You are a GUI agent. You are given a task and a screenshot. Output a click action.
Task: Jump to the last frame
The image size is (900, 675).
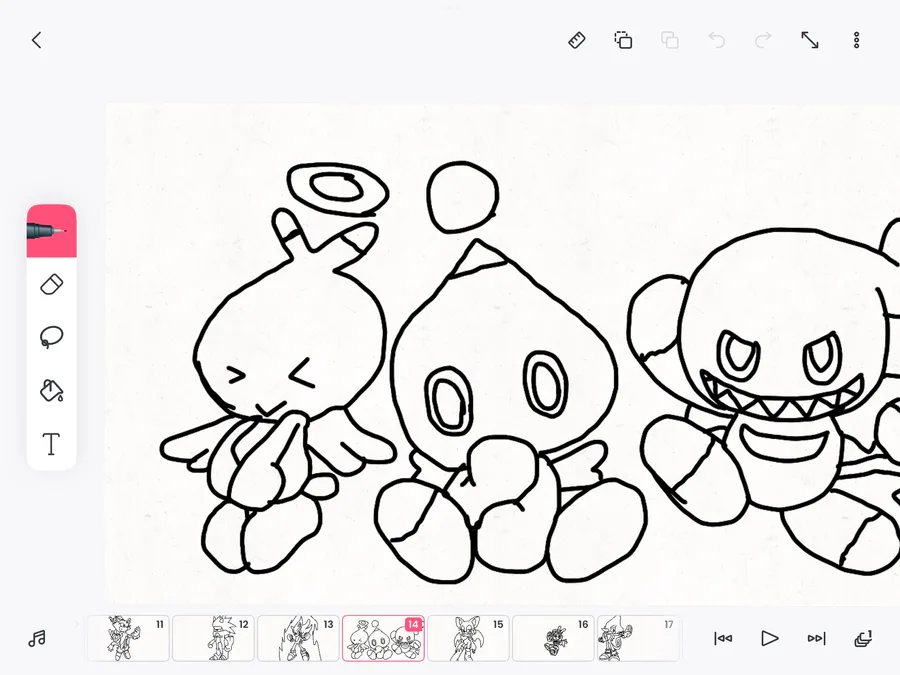[x=816, y=638]
